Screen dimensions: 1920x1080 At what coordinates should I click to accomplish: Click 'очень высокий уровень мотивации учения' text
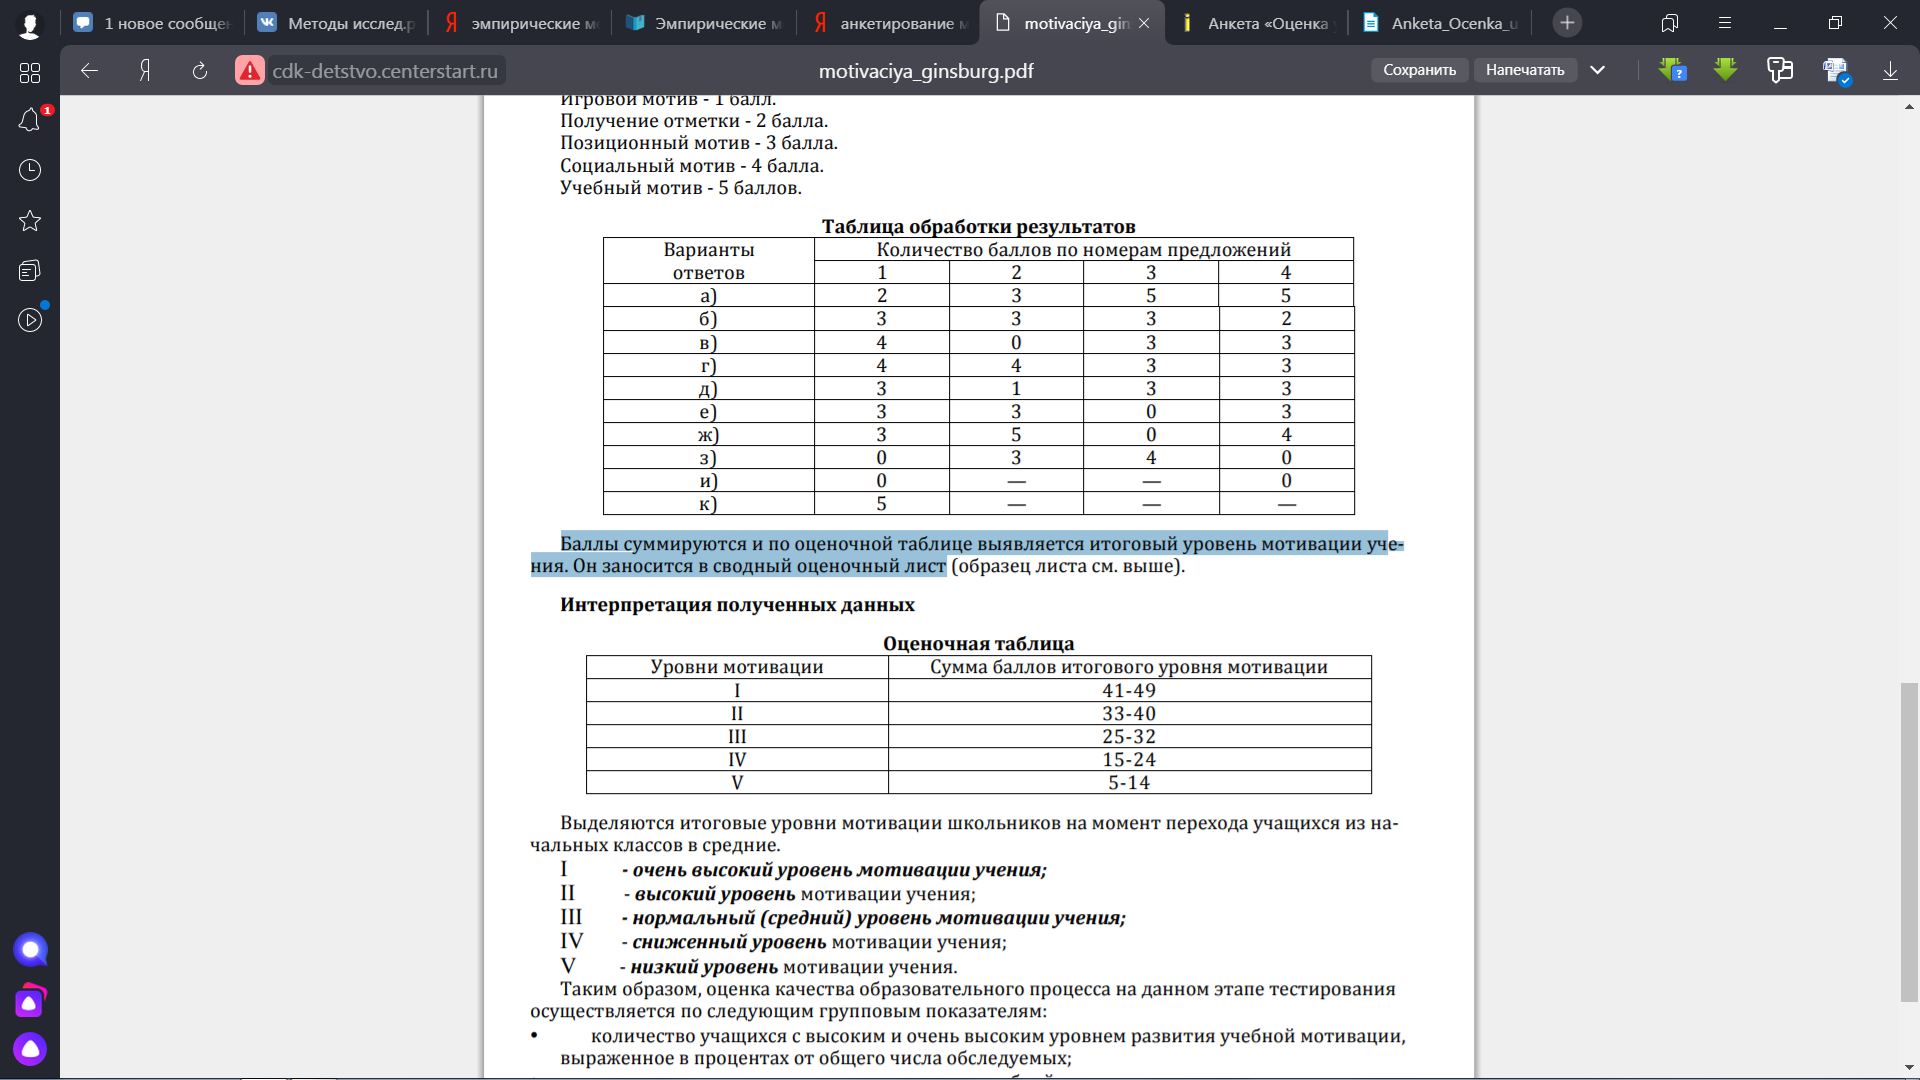click(x=839, y=870)
